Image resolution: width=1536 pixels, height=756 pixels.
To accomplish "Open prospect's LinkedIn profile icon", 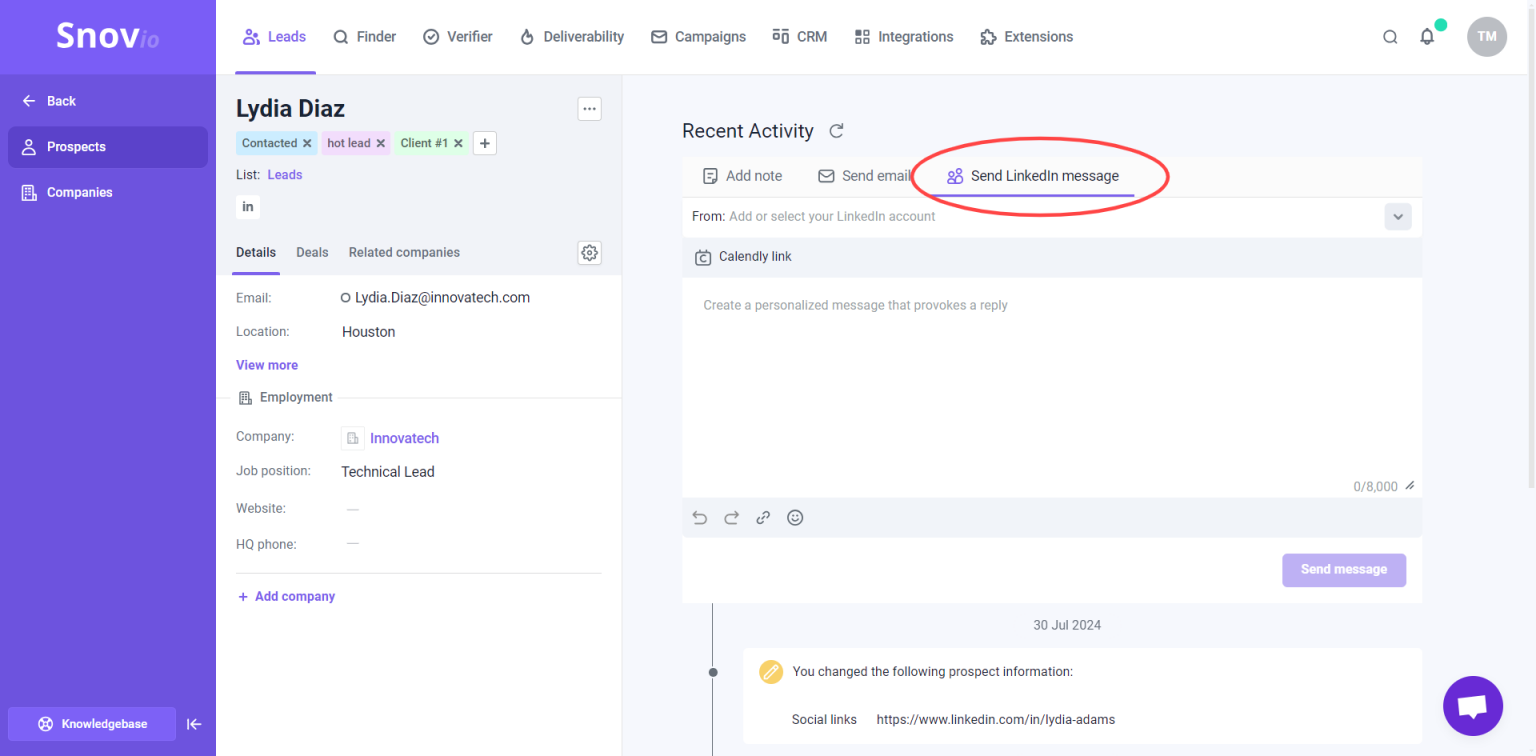I will point(248,207).
